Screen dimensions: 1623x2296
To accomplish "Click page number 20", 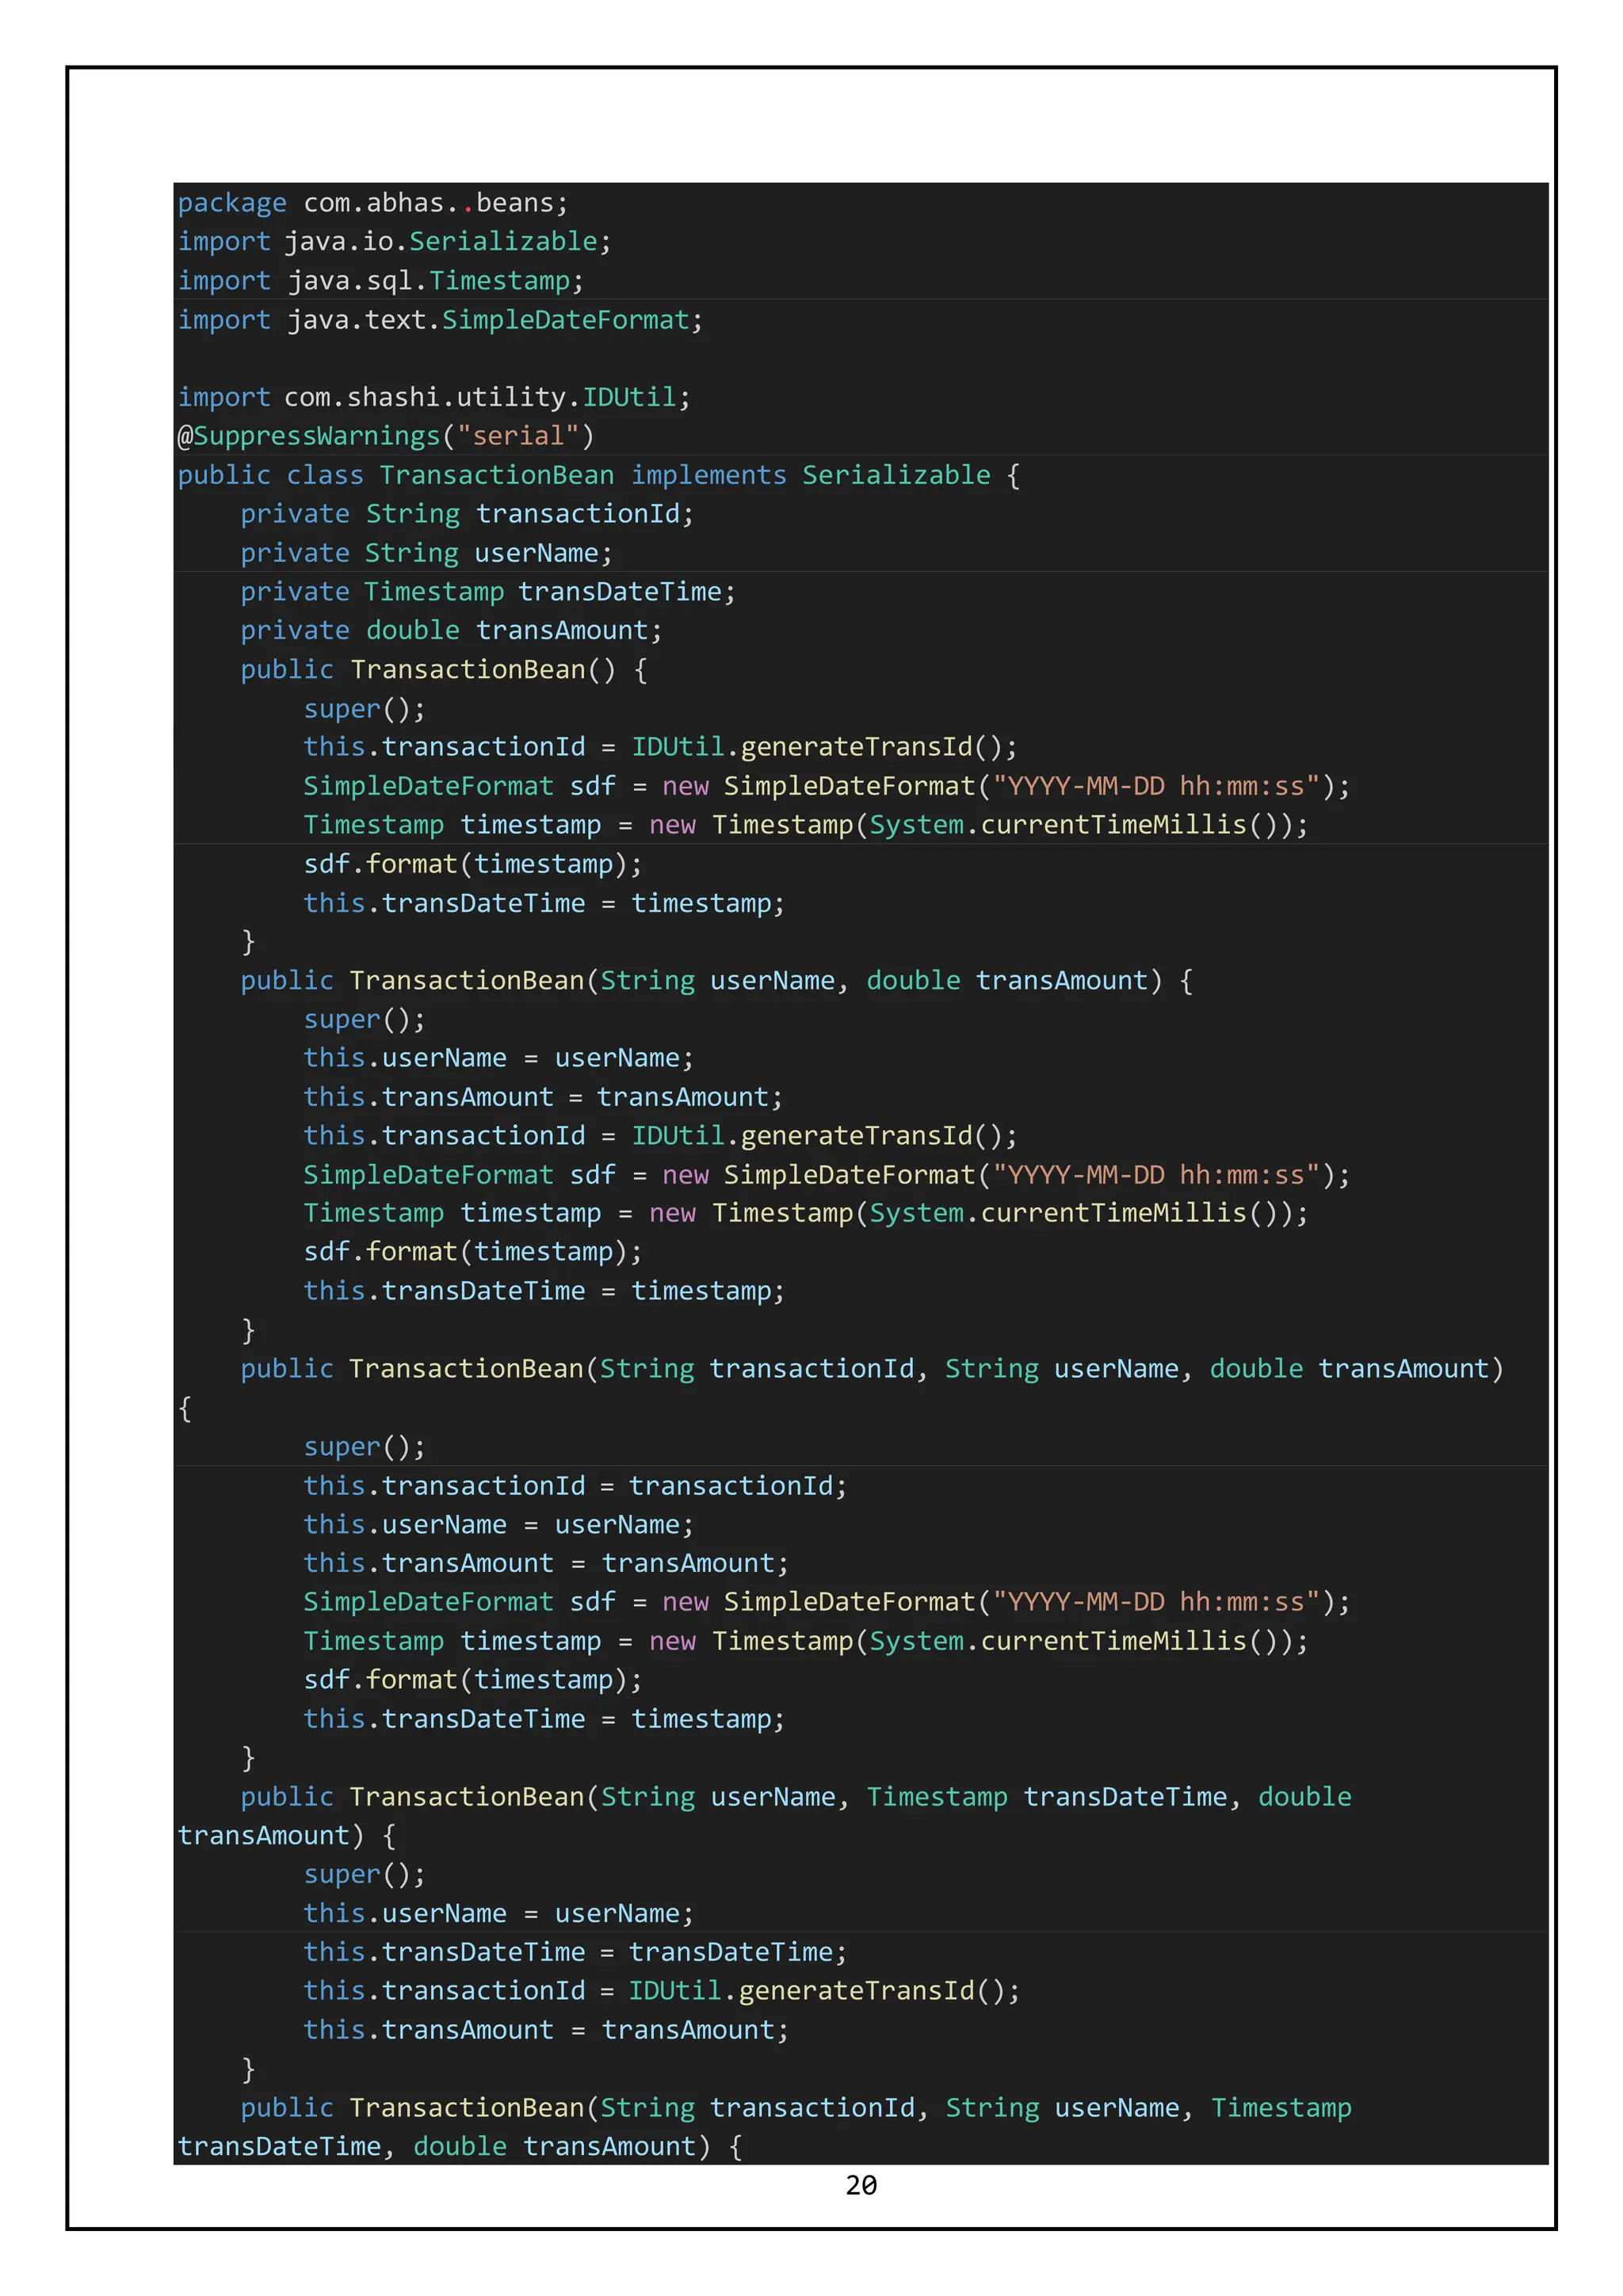I will [x=861, y=2186].
